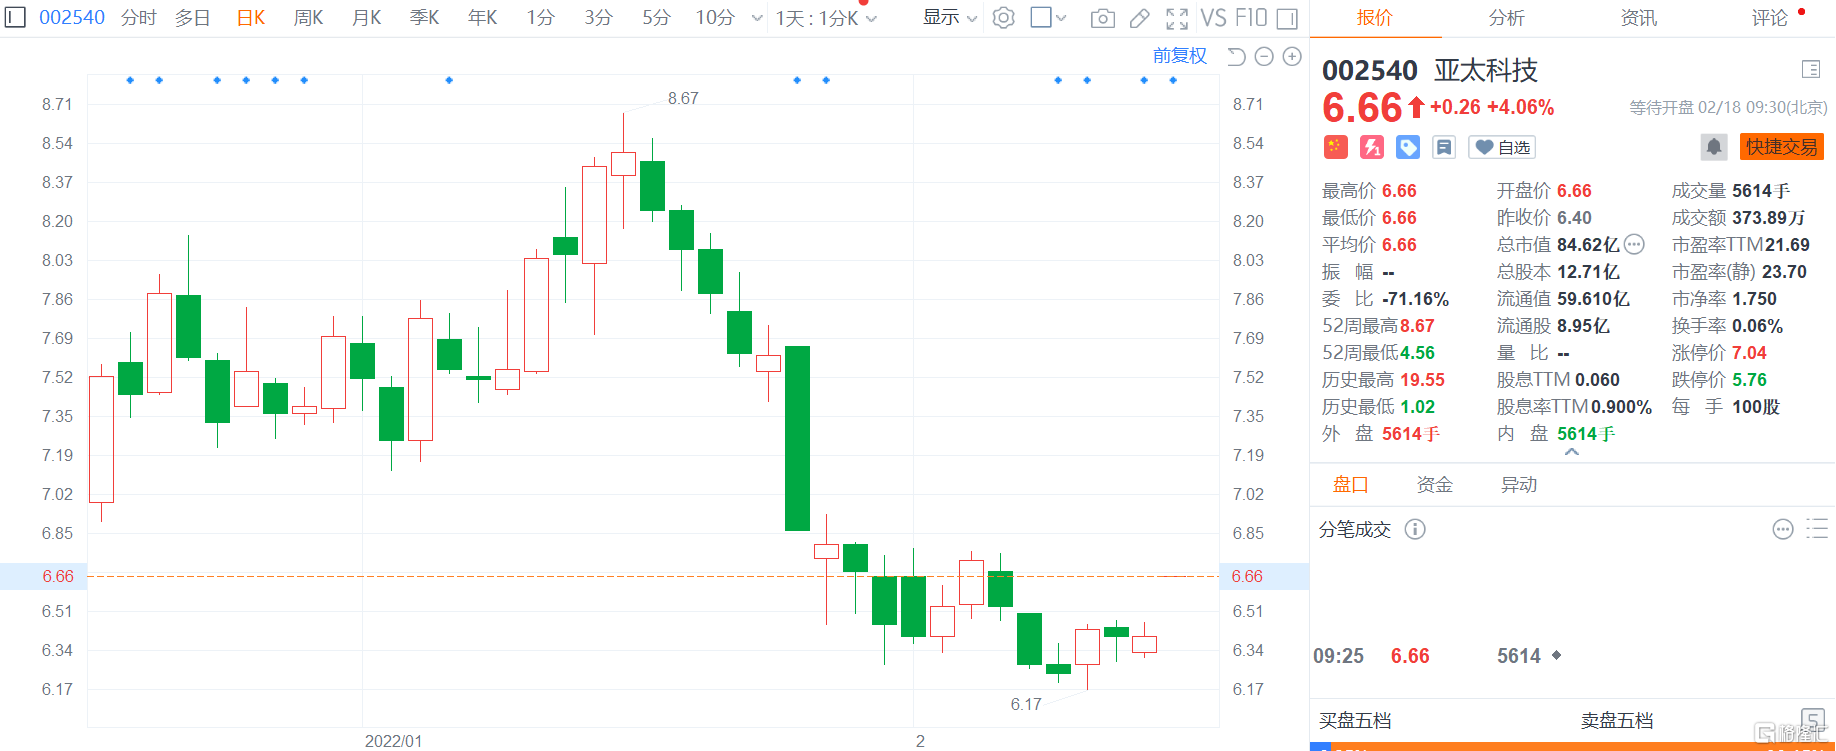Select the pencil drawing tool
Viewport: 1836px width, 751px height.
coord(1139,18)
